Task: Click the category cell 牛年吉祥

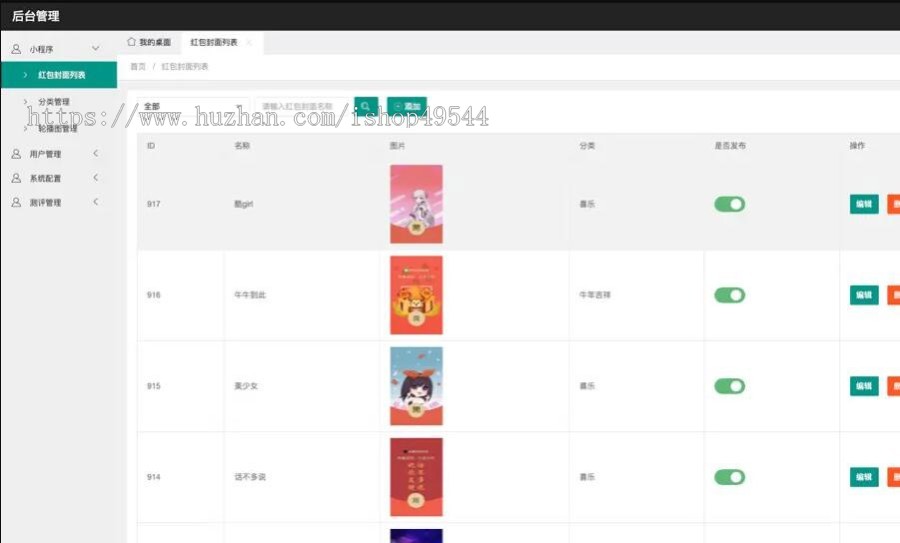Action: [x=595, y=295]
